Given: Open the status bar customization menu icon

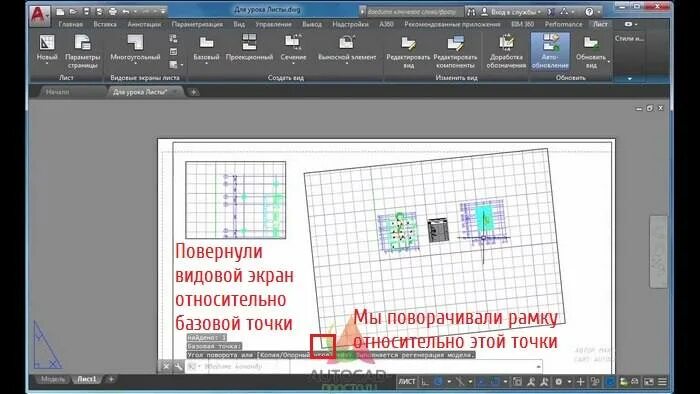Looking at the screenshot, I should tap(662, 382).
